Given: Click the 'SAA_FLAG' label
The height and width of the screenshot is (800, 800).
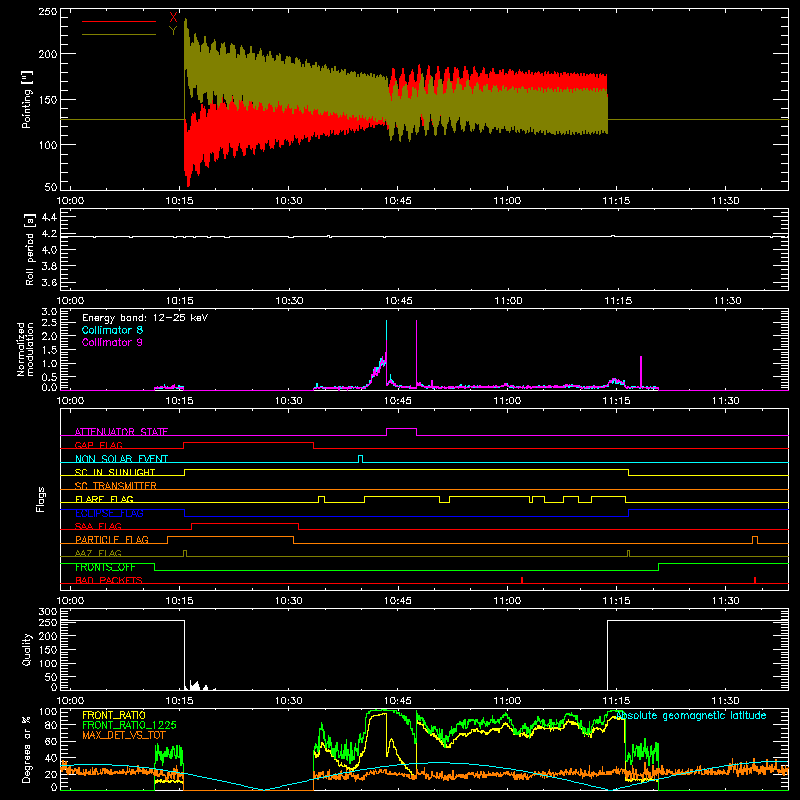Looking at the screenshot, I should [x=98, y=527].
